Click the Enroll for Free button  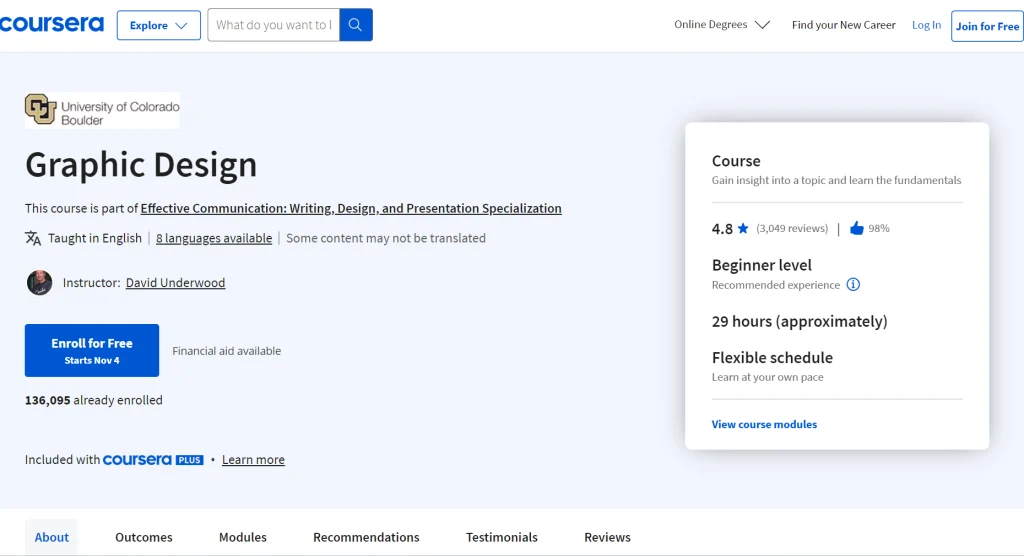[92, 350]
